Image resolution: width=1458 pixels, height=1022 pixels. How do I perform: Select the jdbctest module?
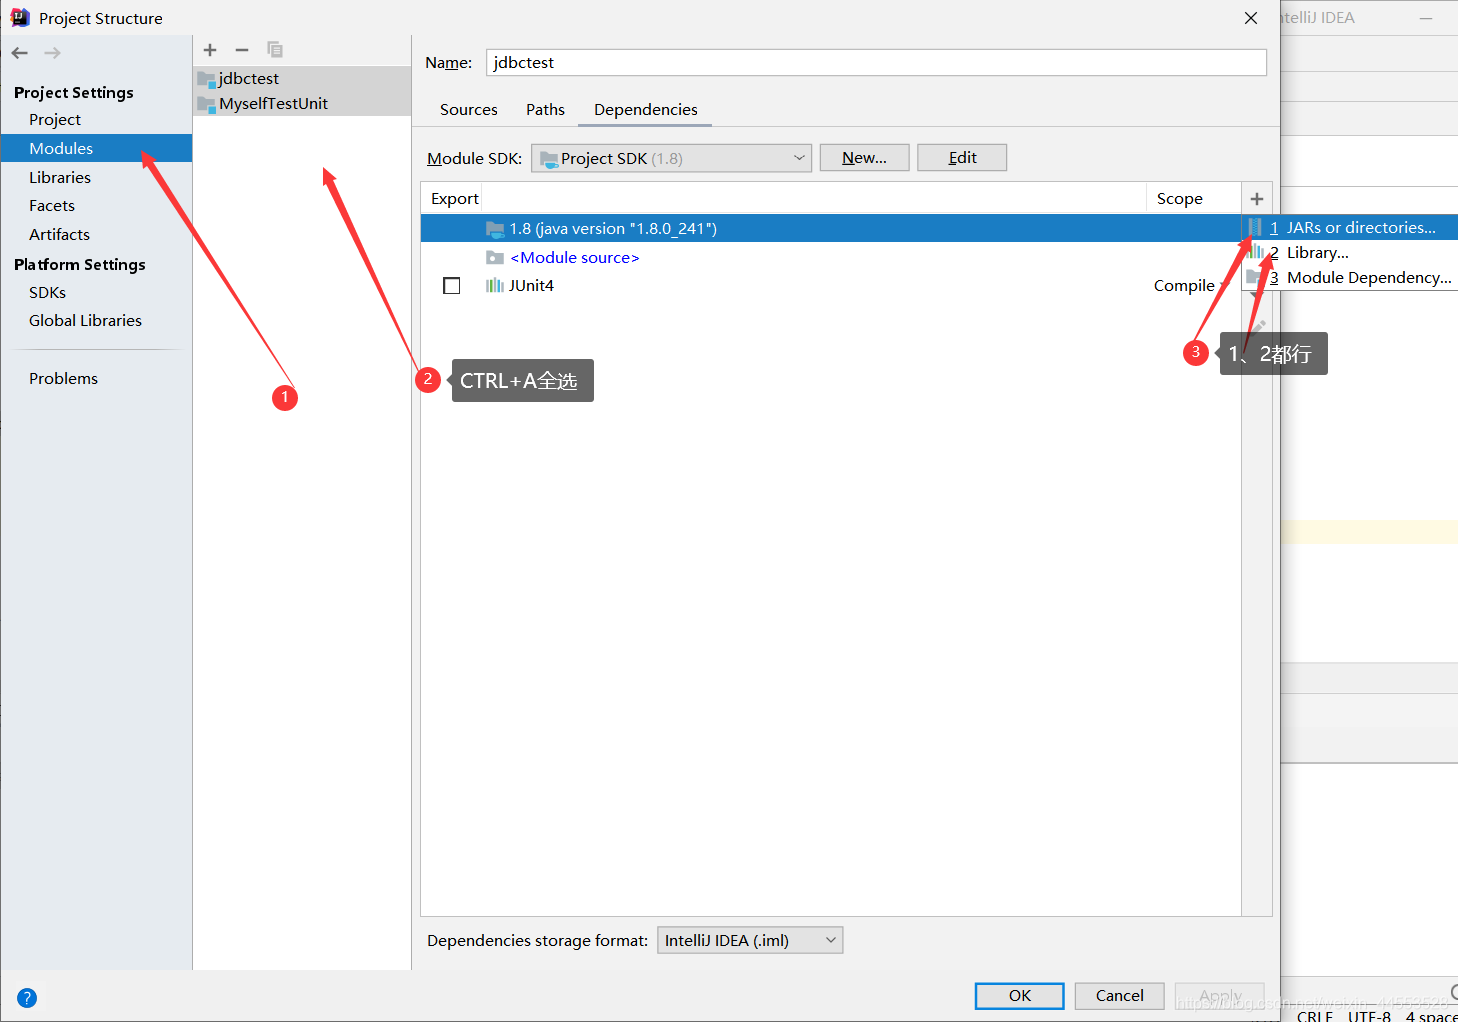point(302,79)
